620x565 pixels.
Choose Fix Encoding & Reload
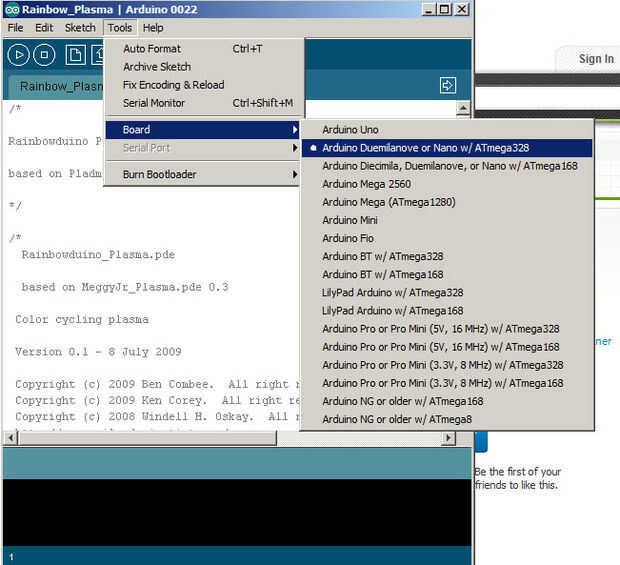(x=202, y=85)
